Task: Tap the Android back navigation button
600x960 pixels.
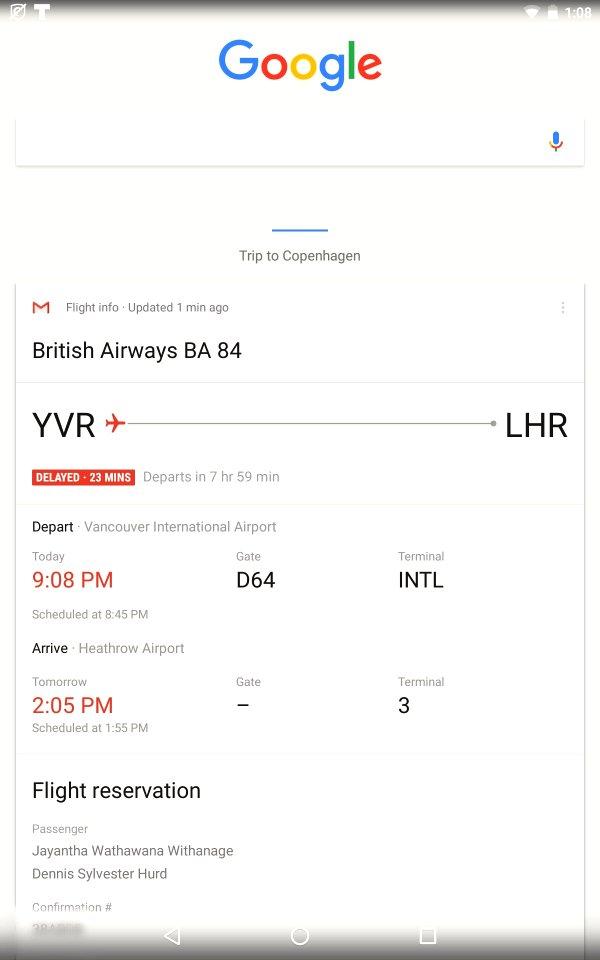Action: pyautogui.click(x=173, y=936)
